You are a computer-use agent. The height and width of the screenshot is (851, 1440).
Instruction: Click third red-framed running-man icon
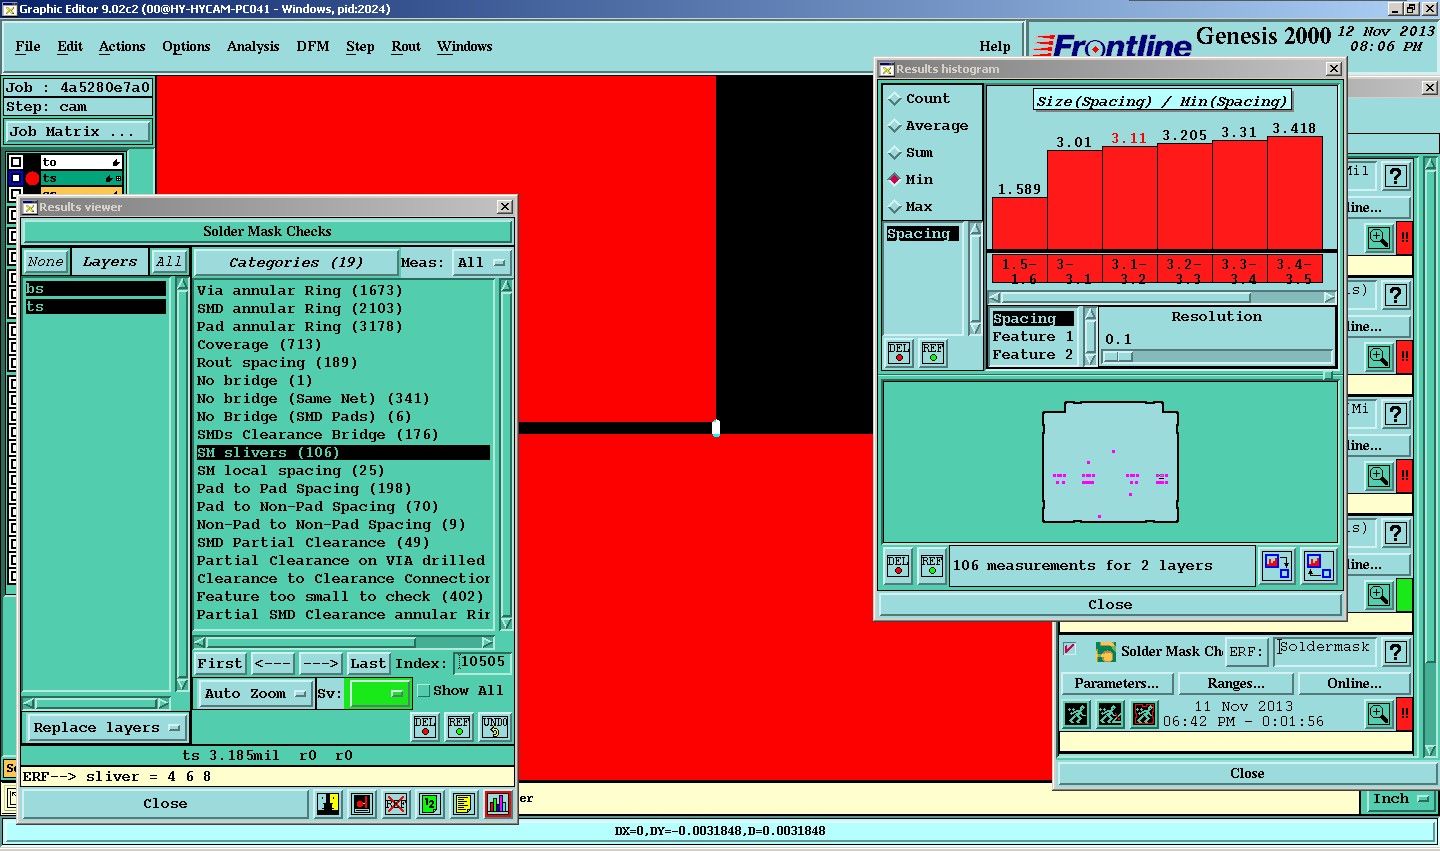(1144, 714)
